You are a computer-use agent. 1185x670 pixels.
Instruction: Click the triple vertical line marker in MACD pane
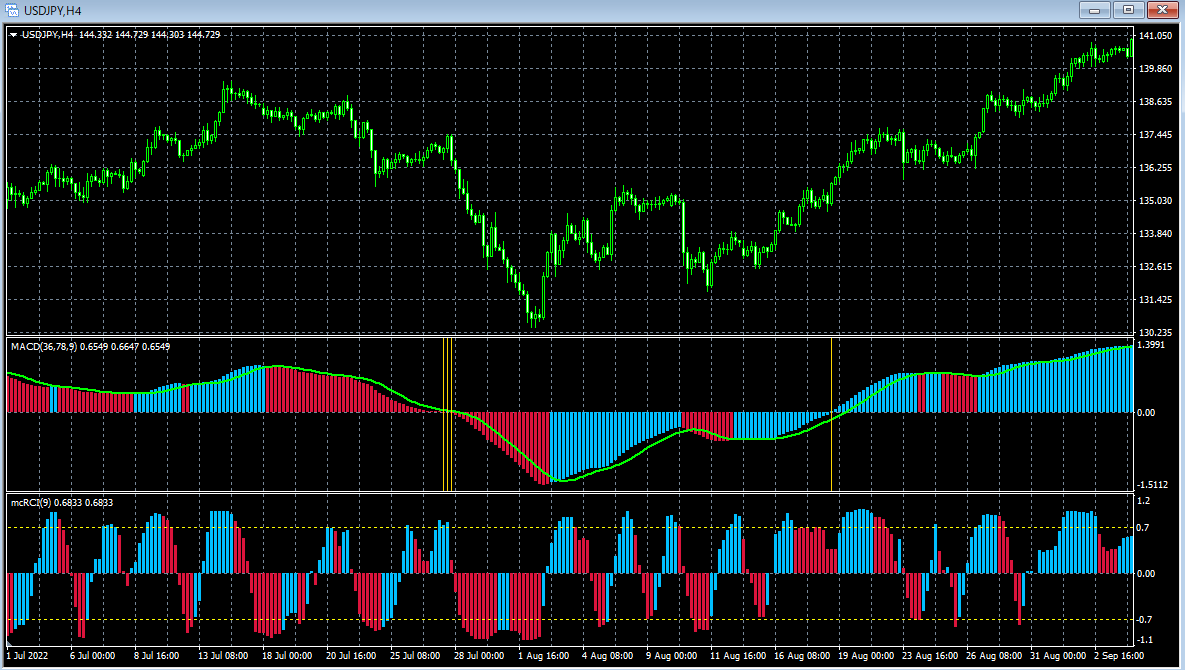449,415
